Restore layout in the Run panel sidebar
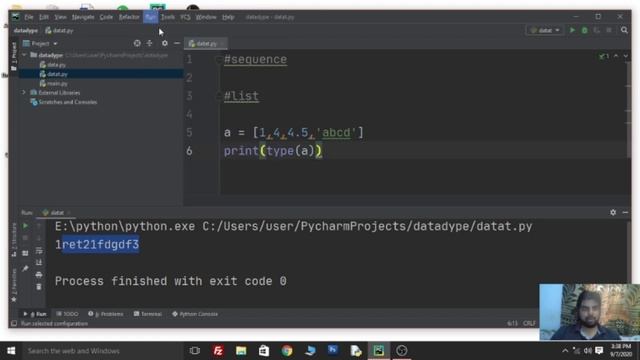Viewport: 640px width, 360px height. tap(25, 253)
